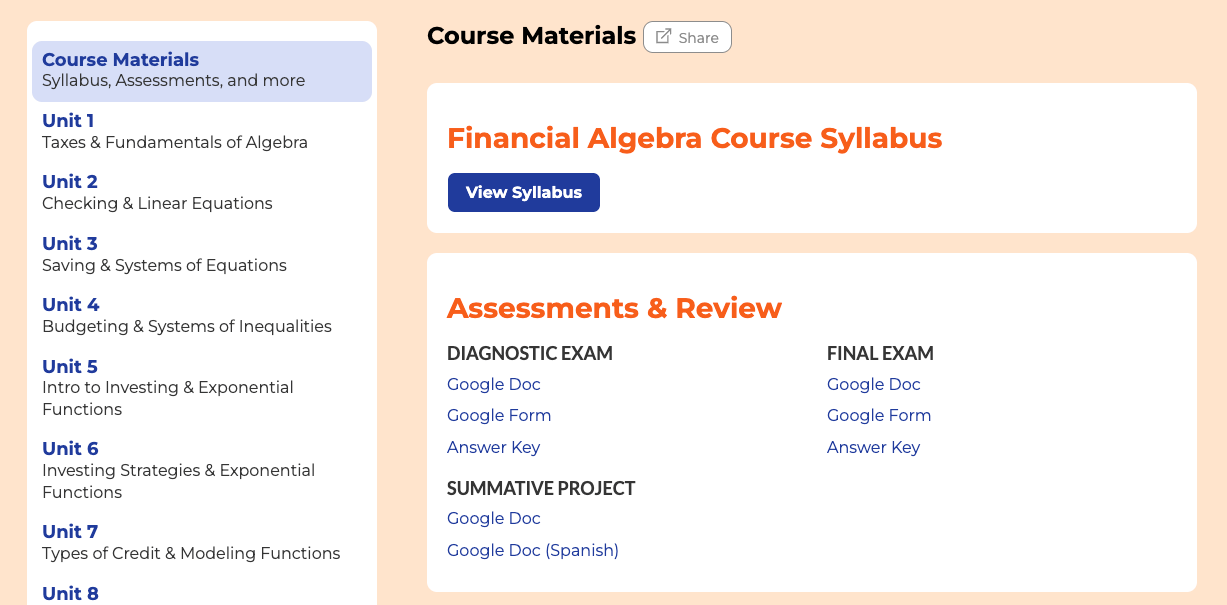Image resolution: width=1227 pixels, height=605 pixels.
Task: View the Final Exam Answer Key
Action: 873,447
